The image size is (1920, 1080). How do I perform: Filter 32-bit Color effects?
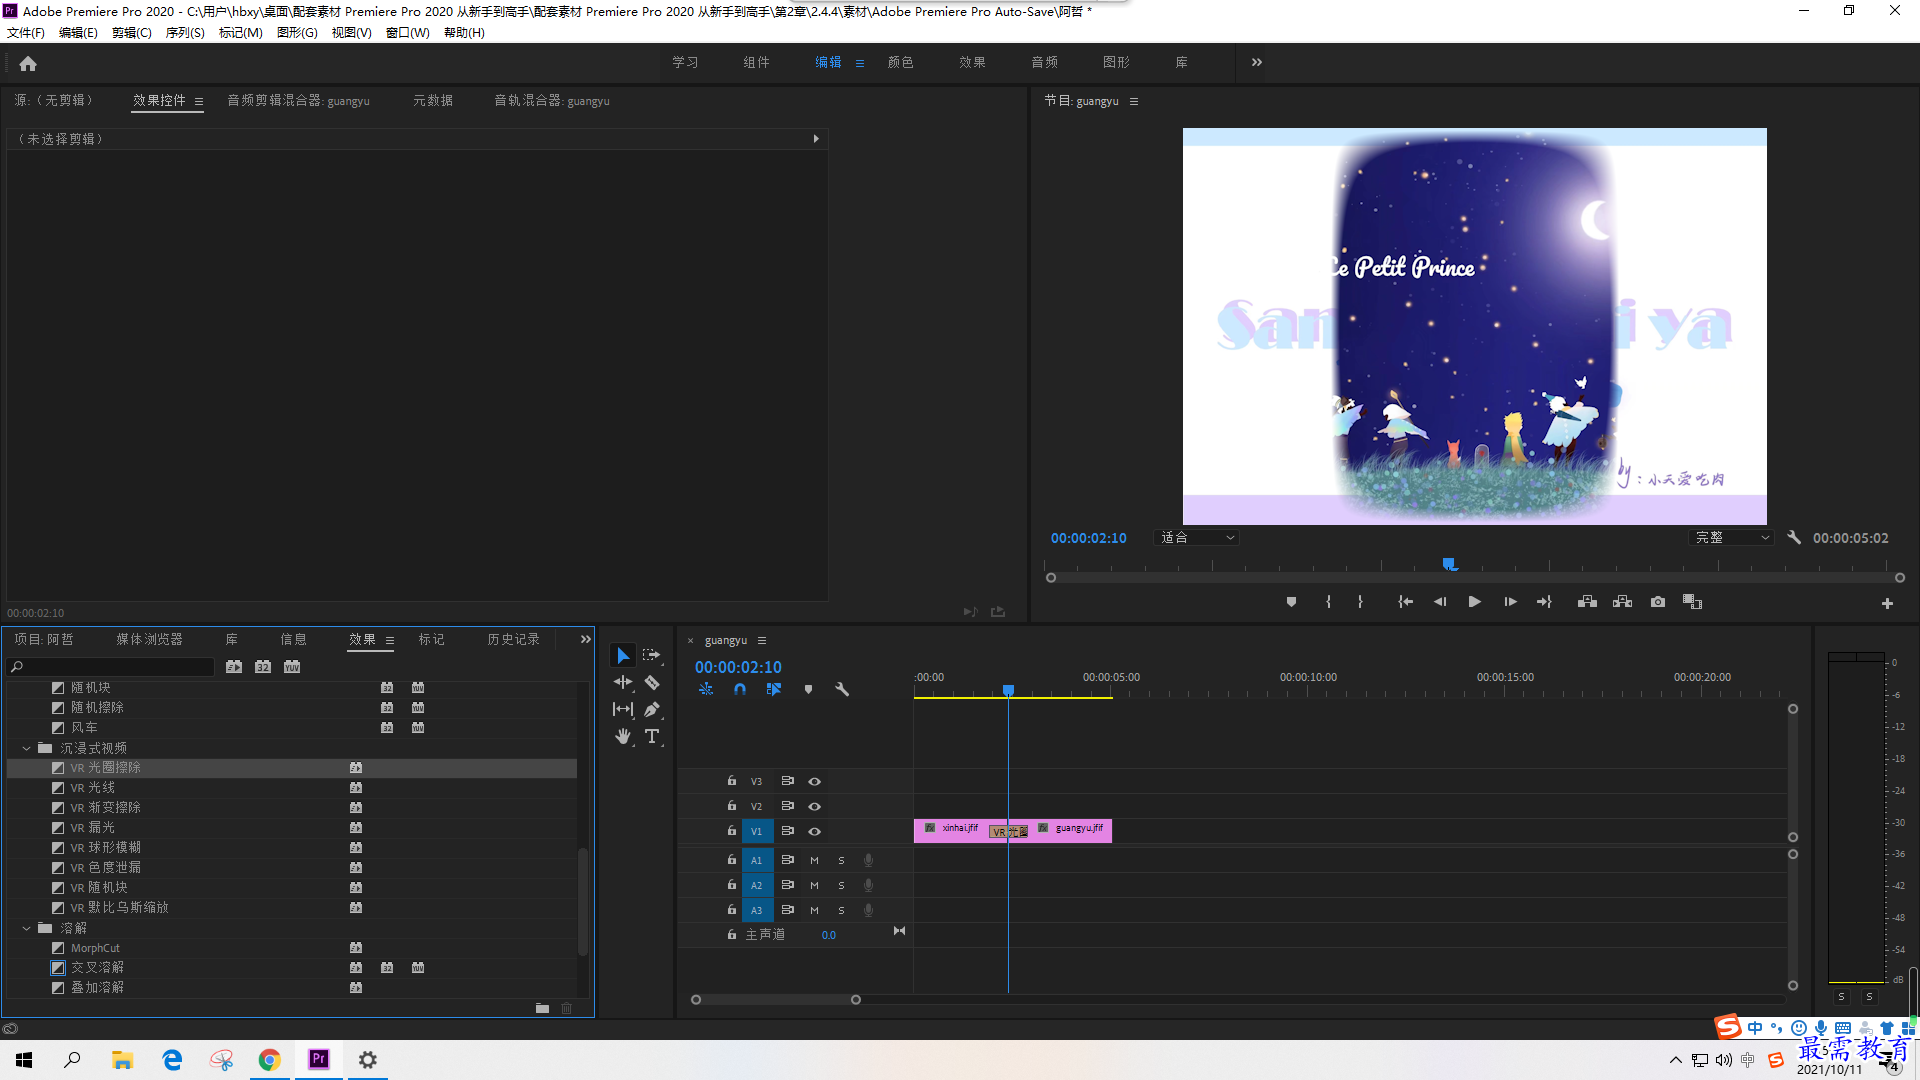(x=263, y=667)
